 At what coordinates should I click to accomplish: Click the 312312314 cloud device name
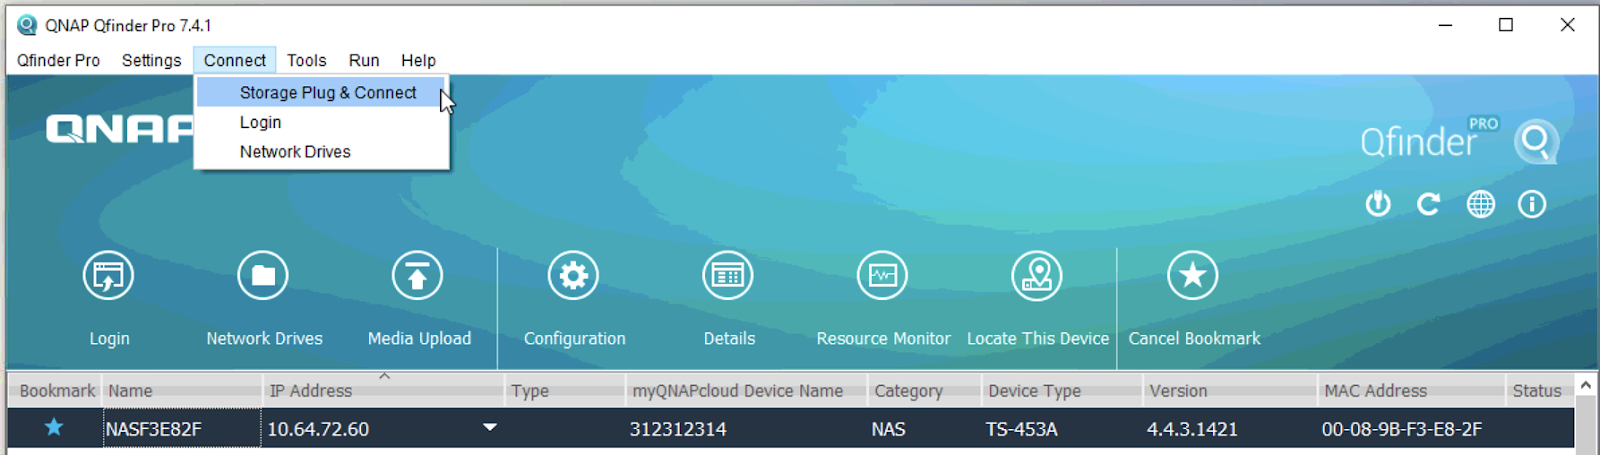(x=678, y=429)
